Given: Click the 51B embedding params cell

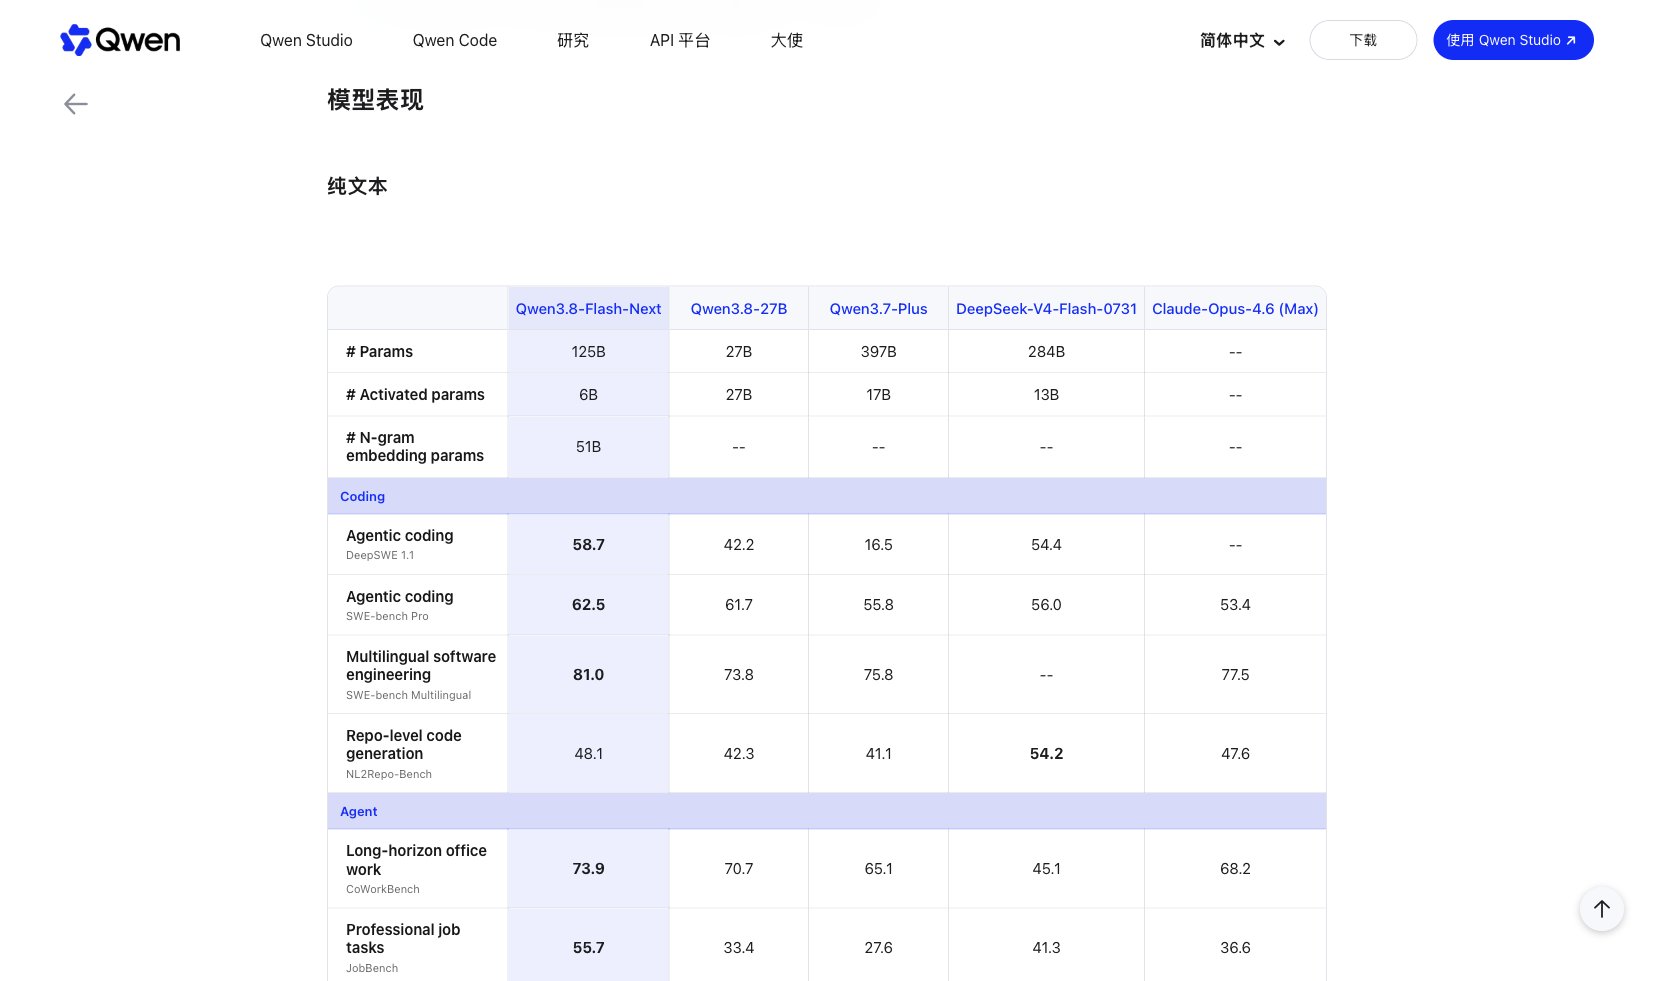Looking at the screenshot, I should 588,447.
